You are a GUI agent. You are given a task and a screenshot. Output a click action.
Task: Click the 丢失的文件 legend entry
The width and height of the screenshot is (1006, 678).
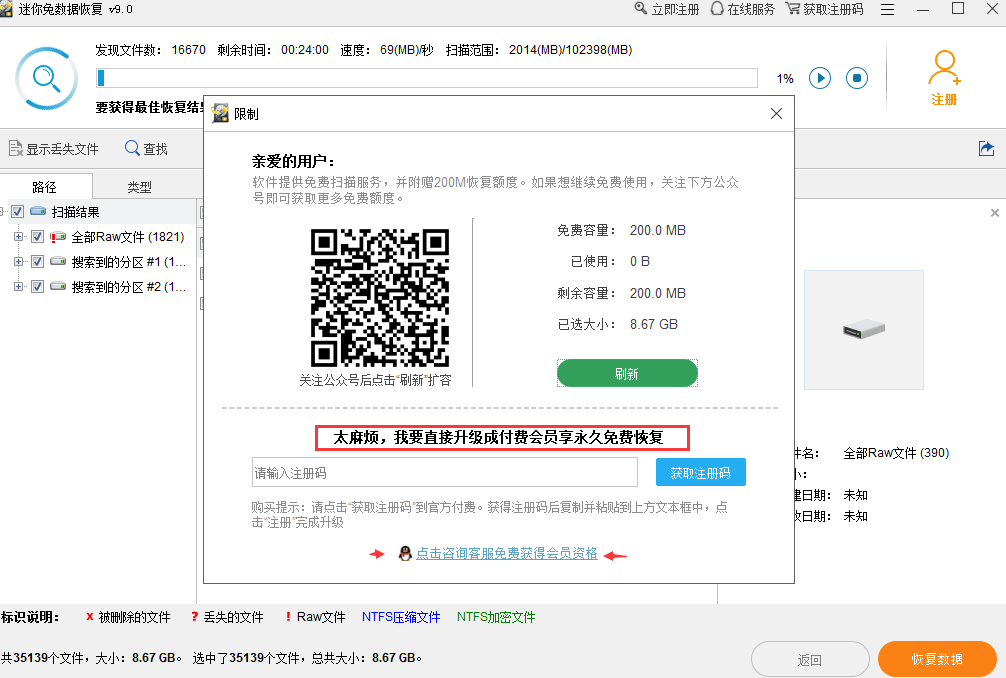227,617
